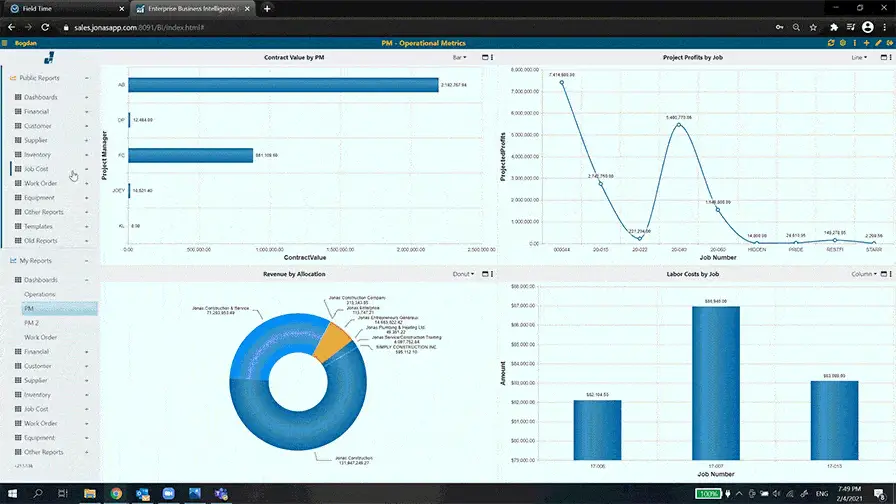Select the Operations dashboard in My Reports
The image size is (896, 504).
click(x=40, y=295)
